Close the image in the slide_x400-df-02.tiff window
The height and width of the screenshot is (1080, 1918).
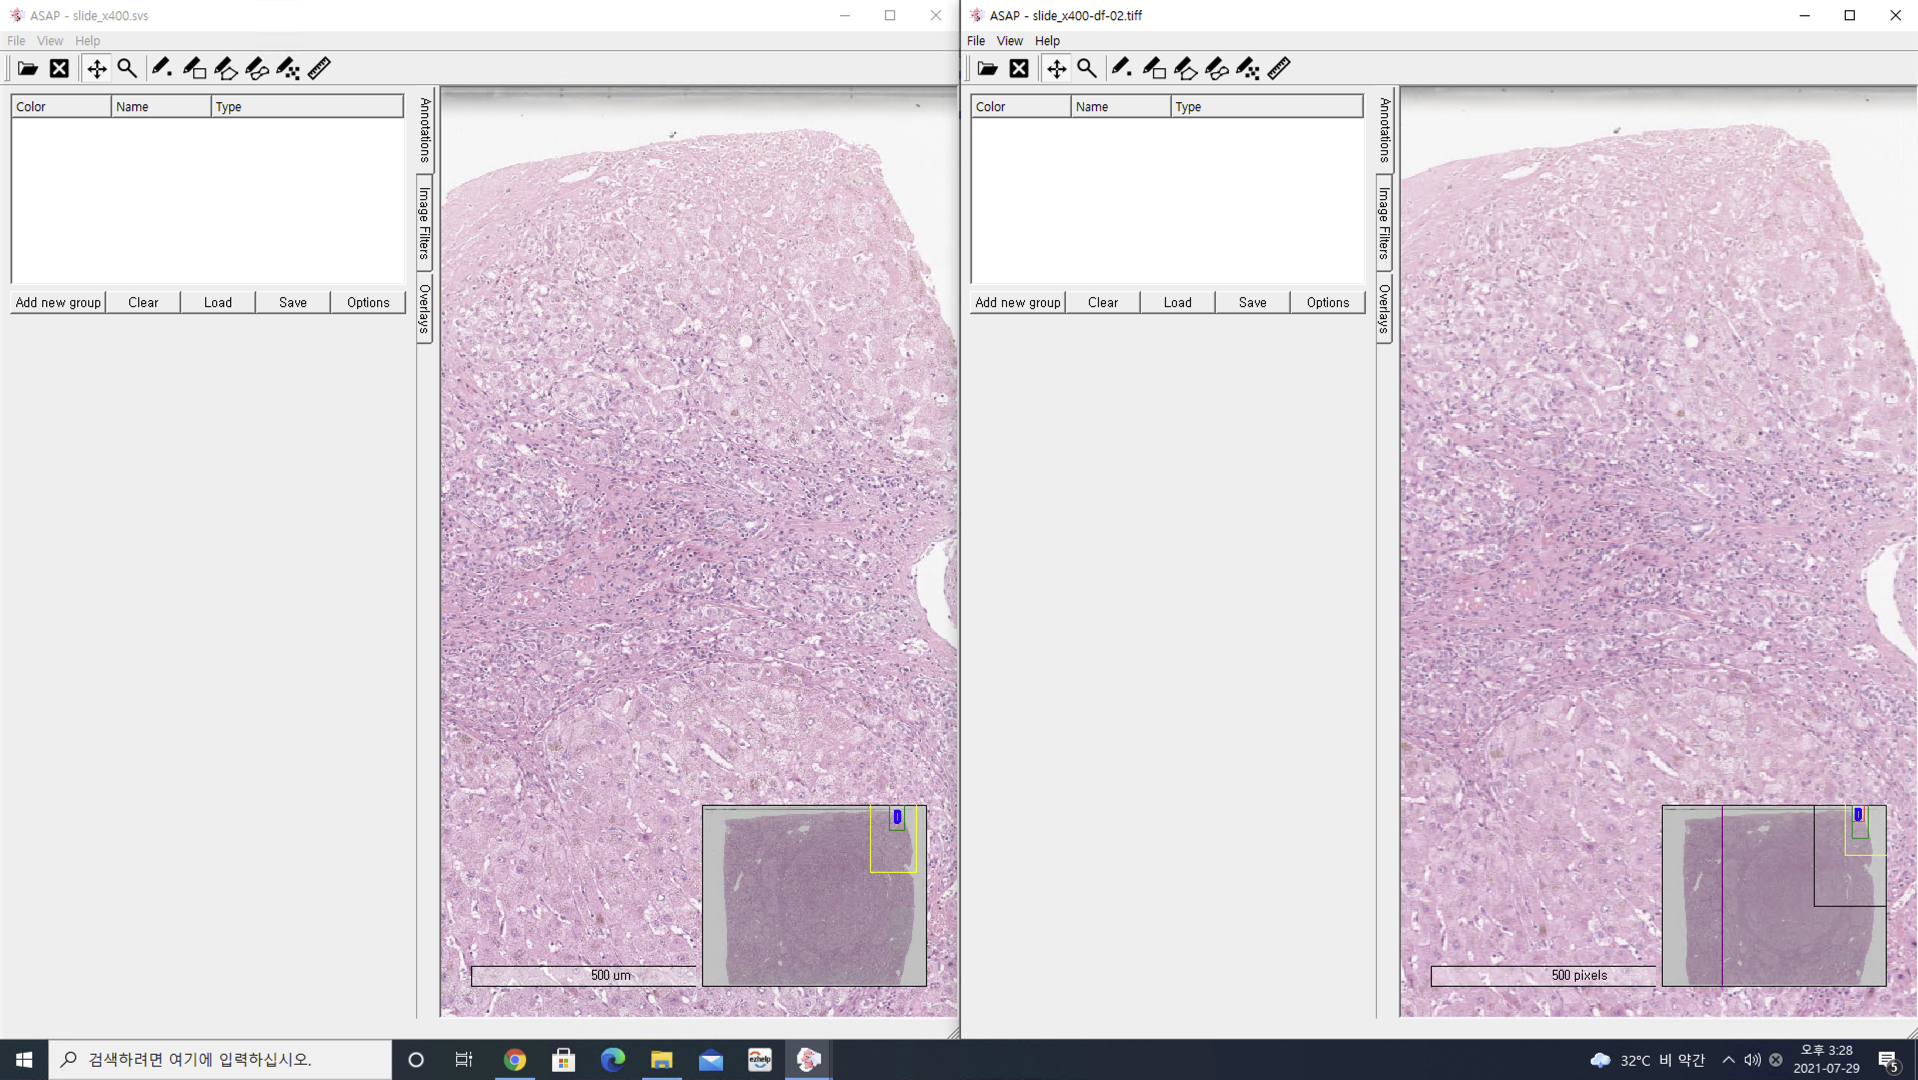click(1019, 69)
